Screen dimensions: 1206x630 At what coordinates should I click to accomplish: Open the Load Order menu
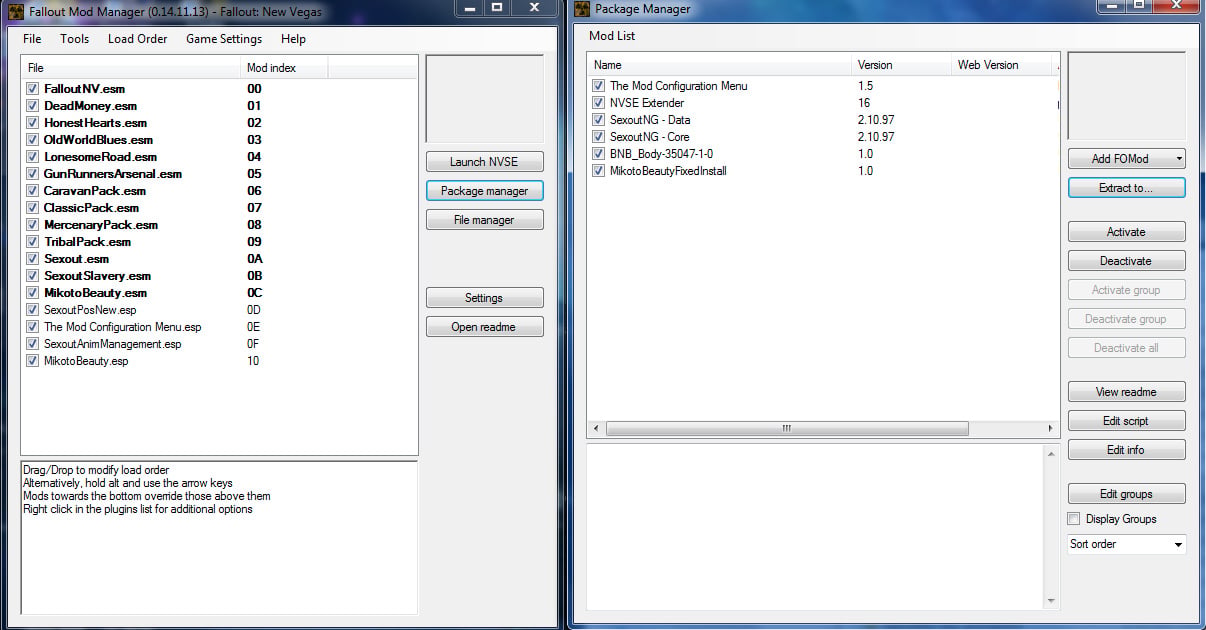coord(138,39)
